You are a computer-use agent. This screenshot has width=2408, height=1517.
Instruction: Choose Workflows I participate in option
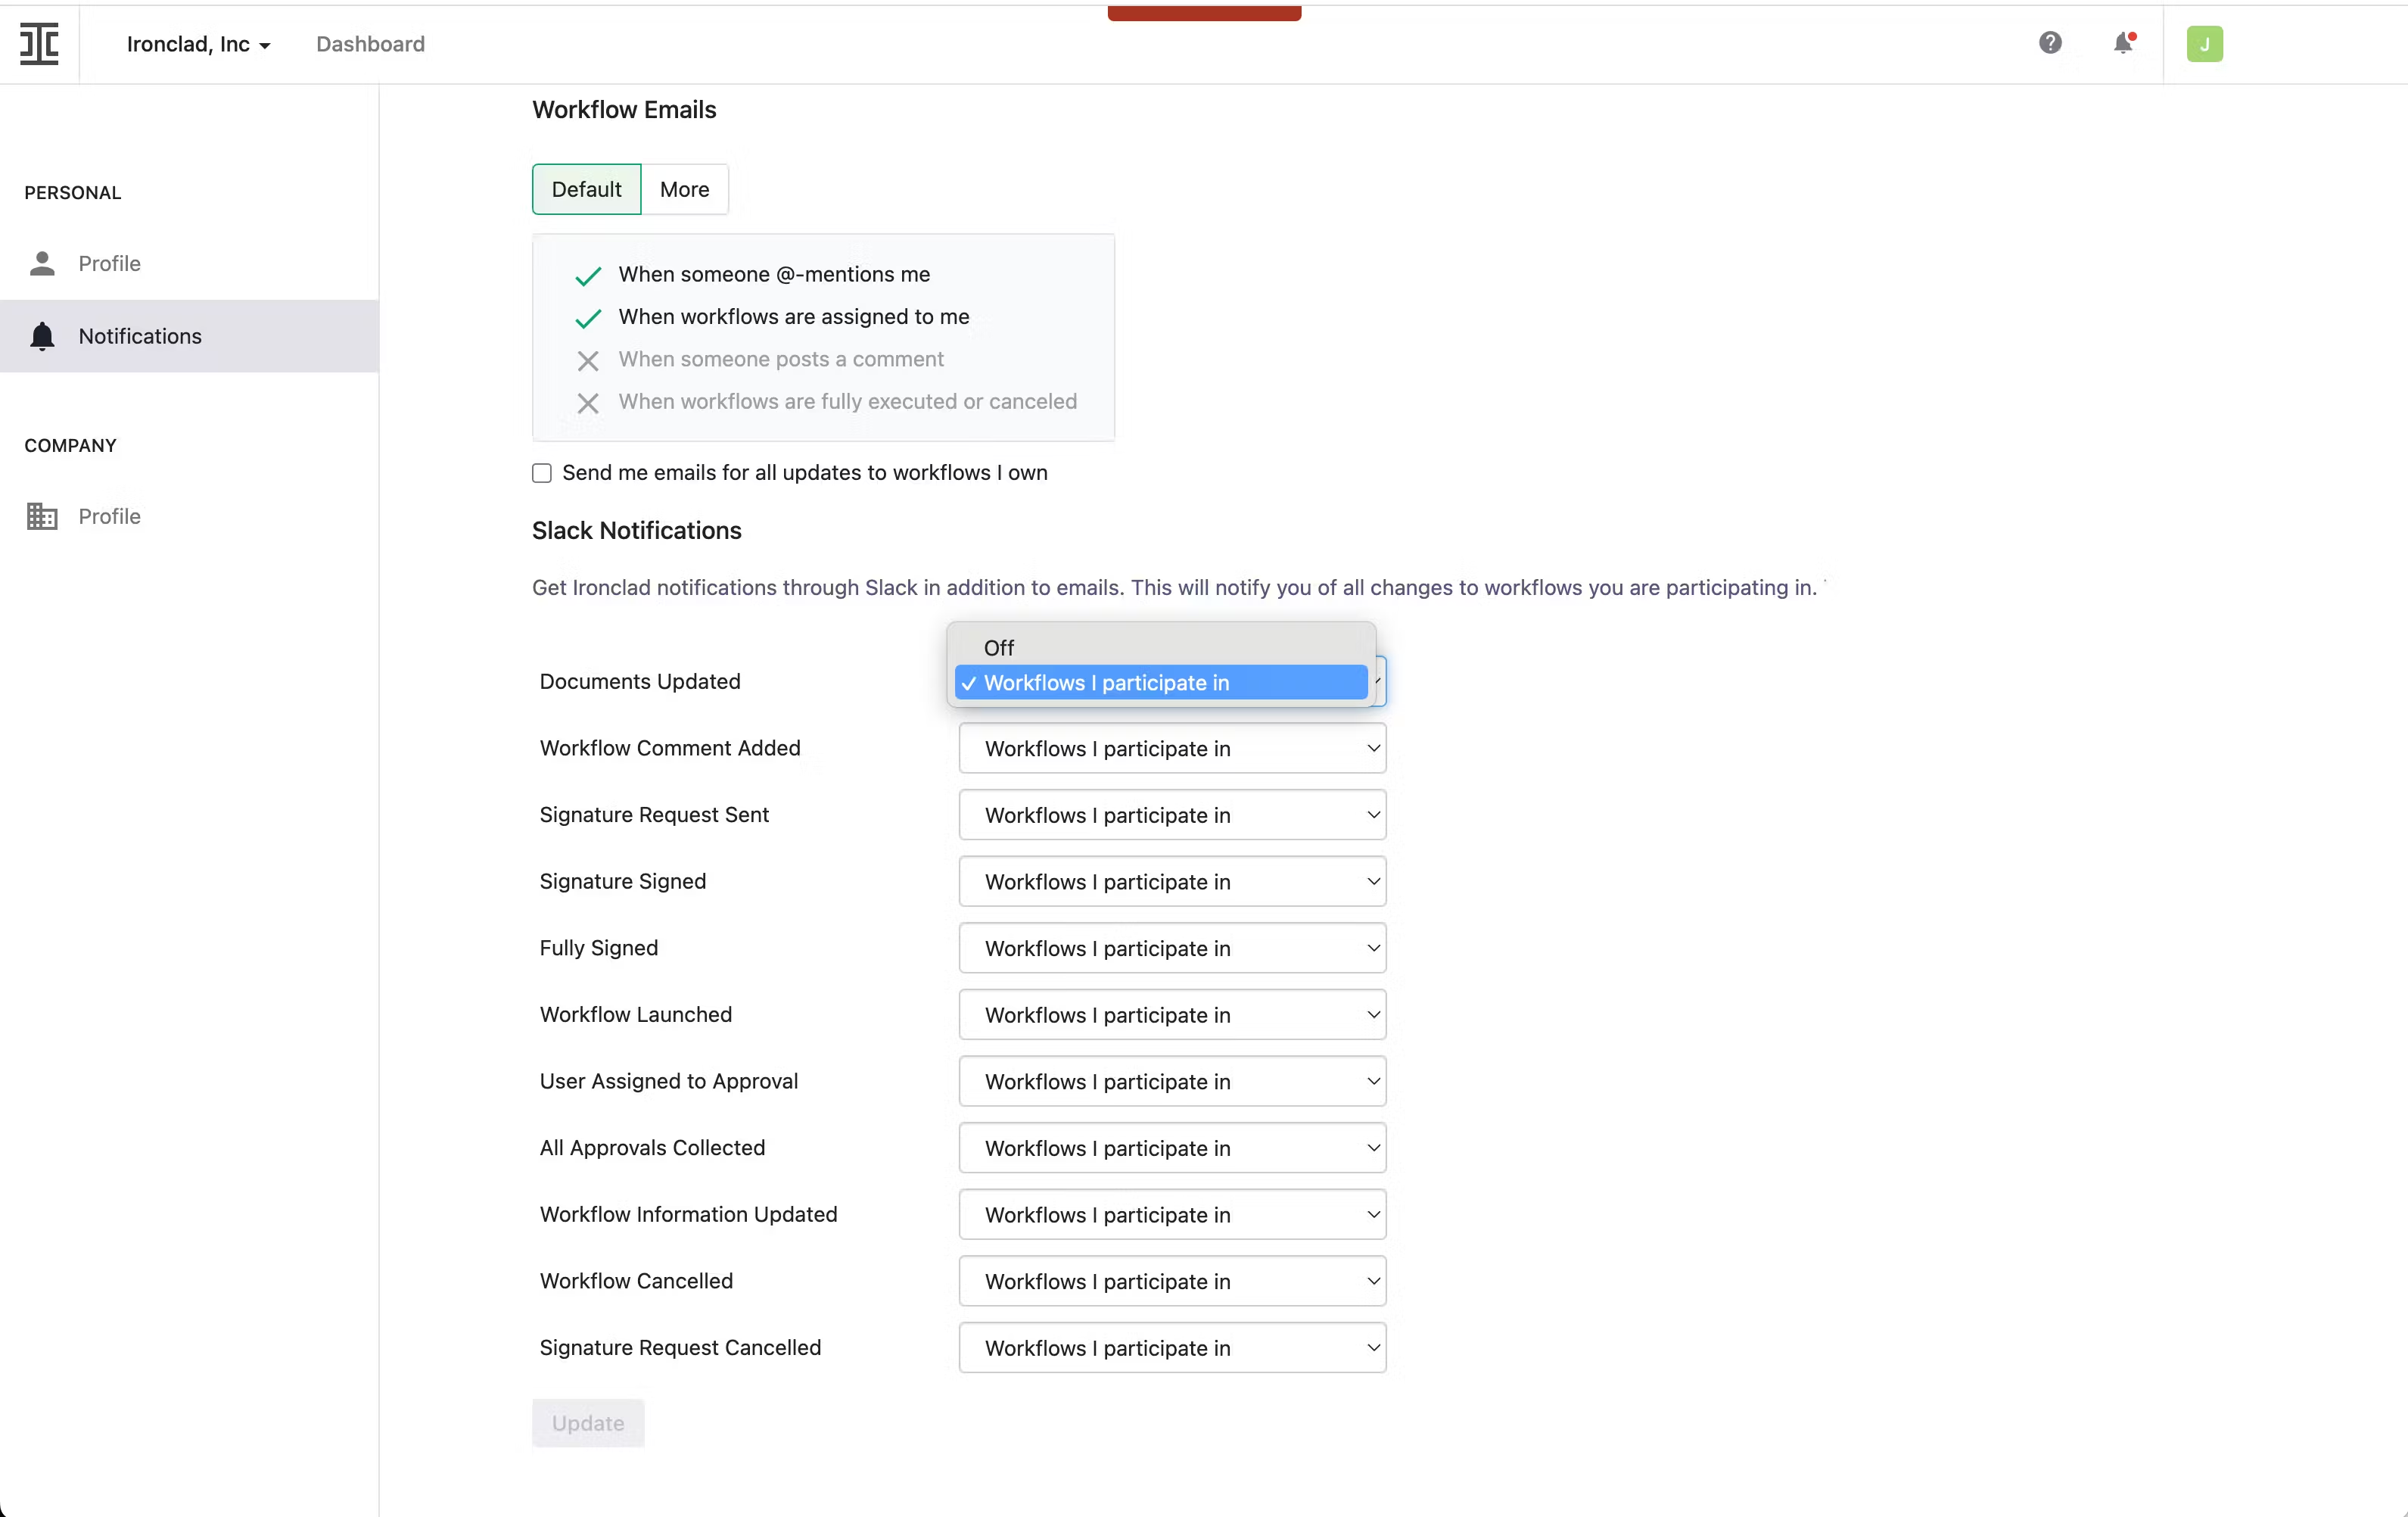click(1160, 683)
